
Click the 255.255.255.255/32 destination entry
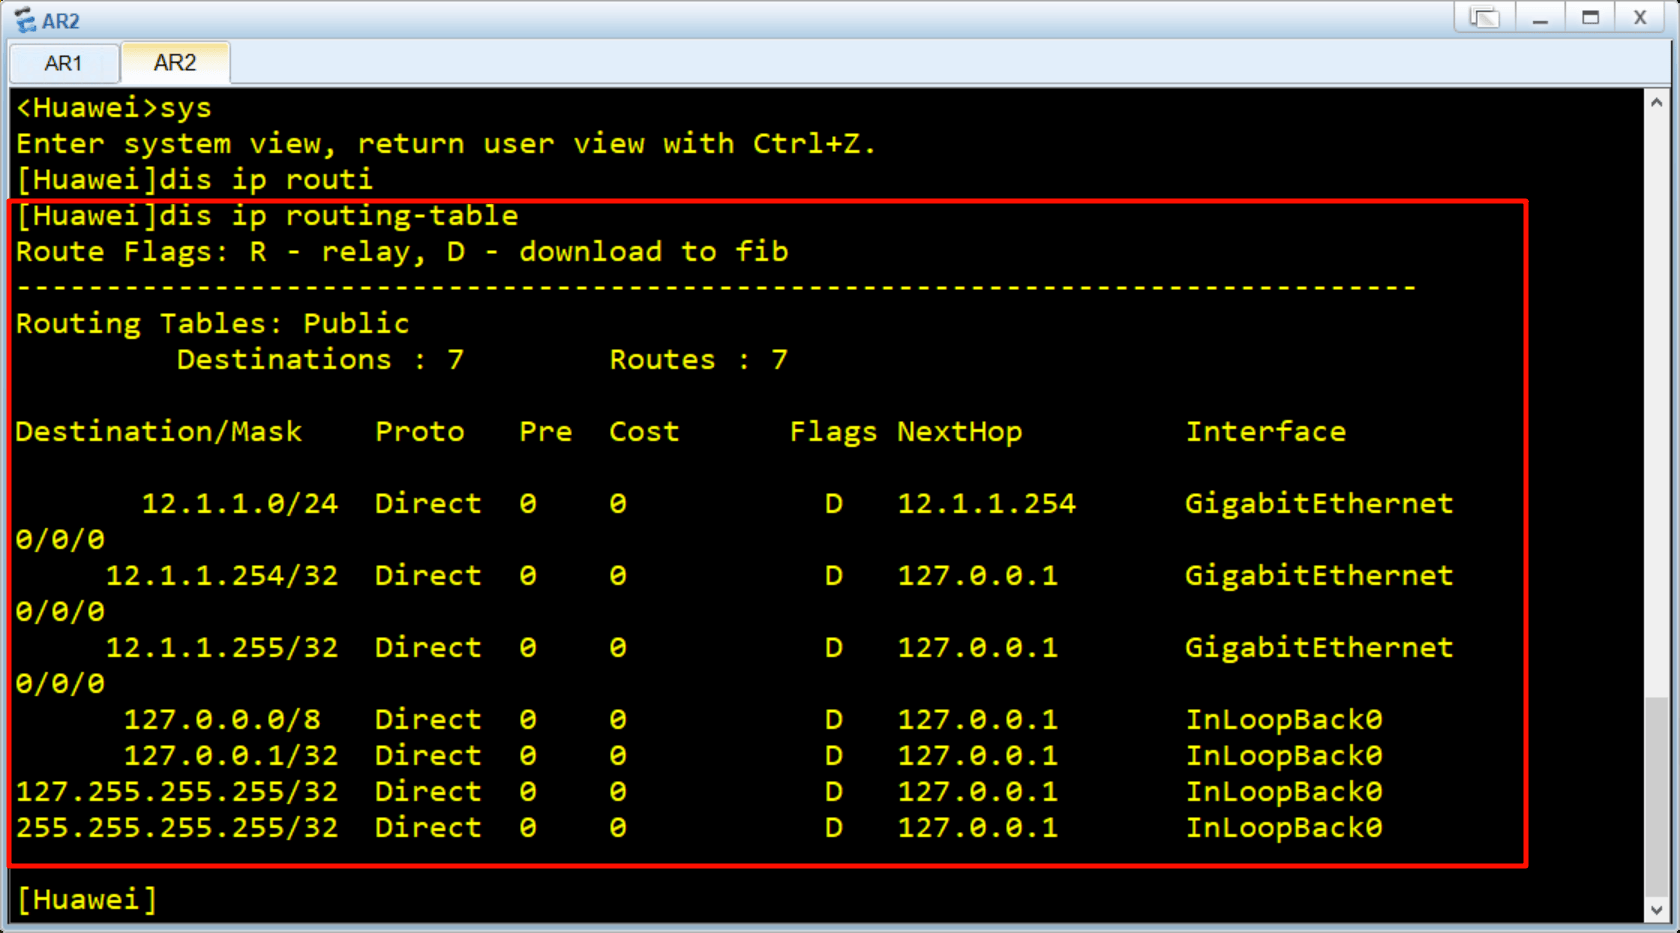(177, 828)
